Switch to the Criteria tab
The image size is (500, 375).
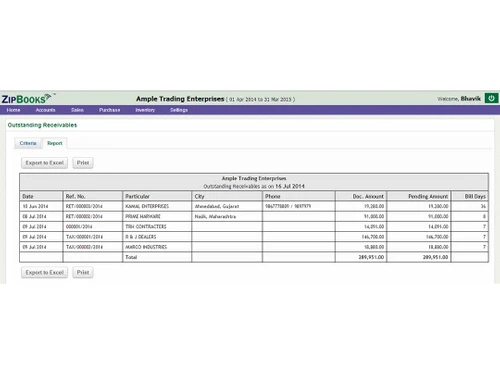[28, 143]
